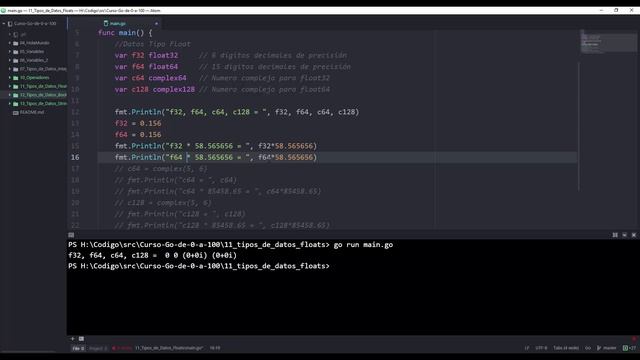
Task: Split the terminal panel layout icon
Action: pyautogui.click(x=615, y=235)
